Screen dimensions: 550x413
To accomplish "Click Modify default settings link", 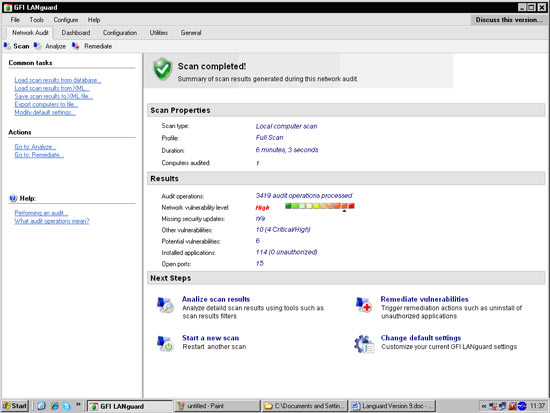I will tap(45, 113).
